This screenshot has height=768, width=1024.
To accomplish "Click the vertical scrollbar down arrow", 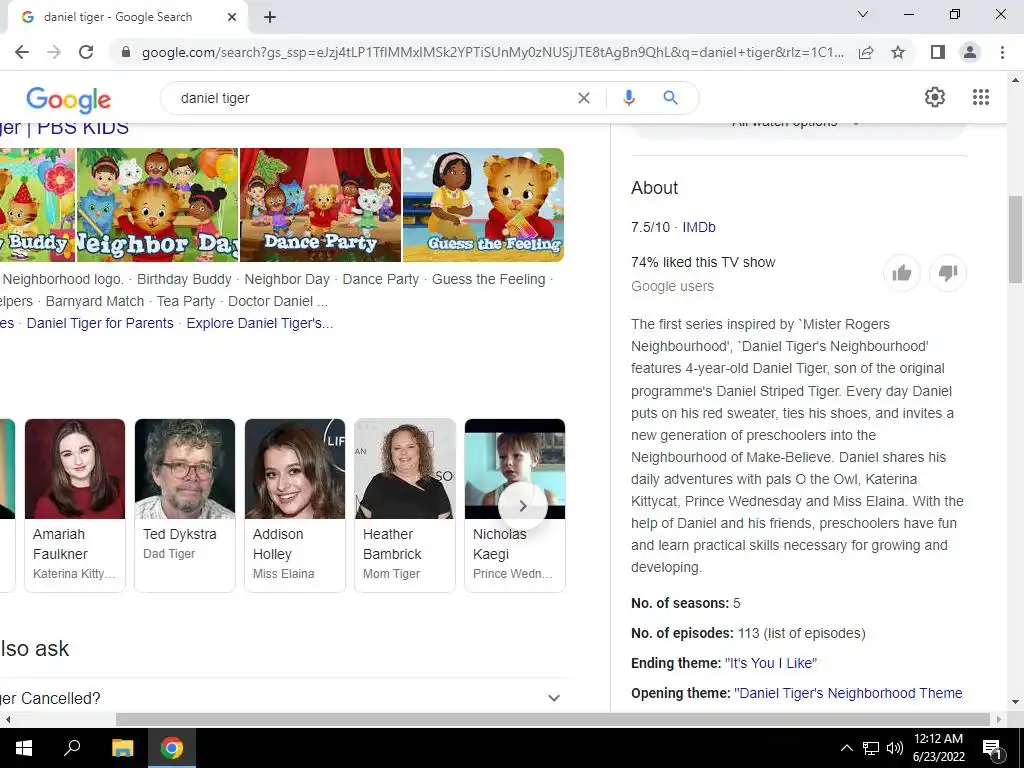I will click(1015, 703).
